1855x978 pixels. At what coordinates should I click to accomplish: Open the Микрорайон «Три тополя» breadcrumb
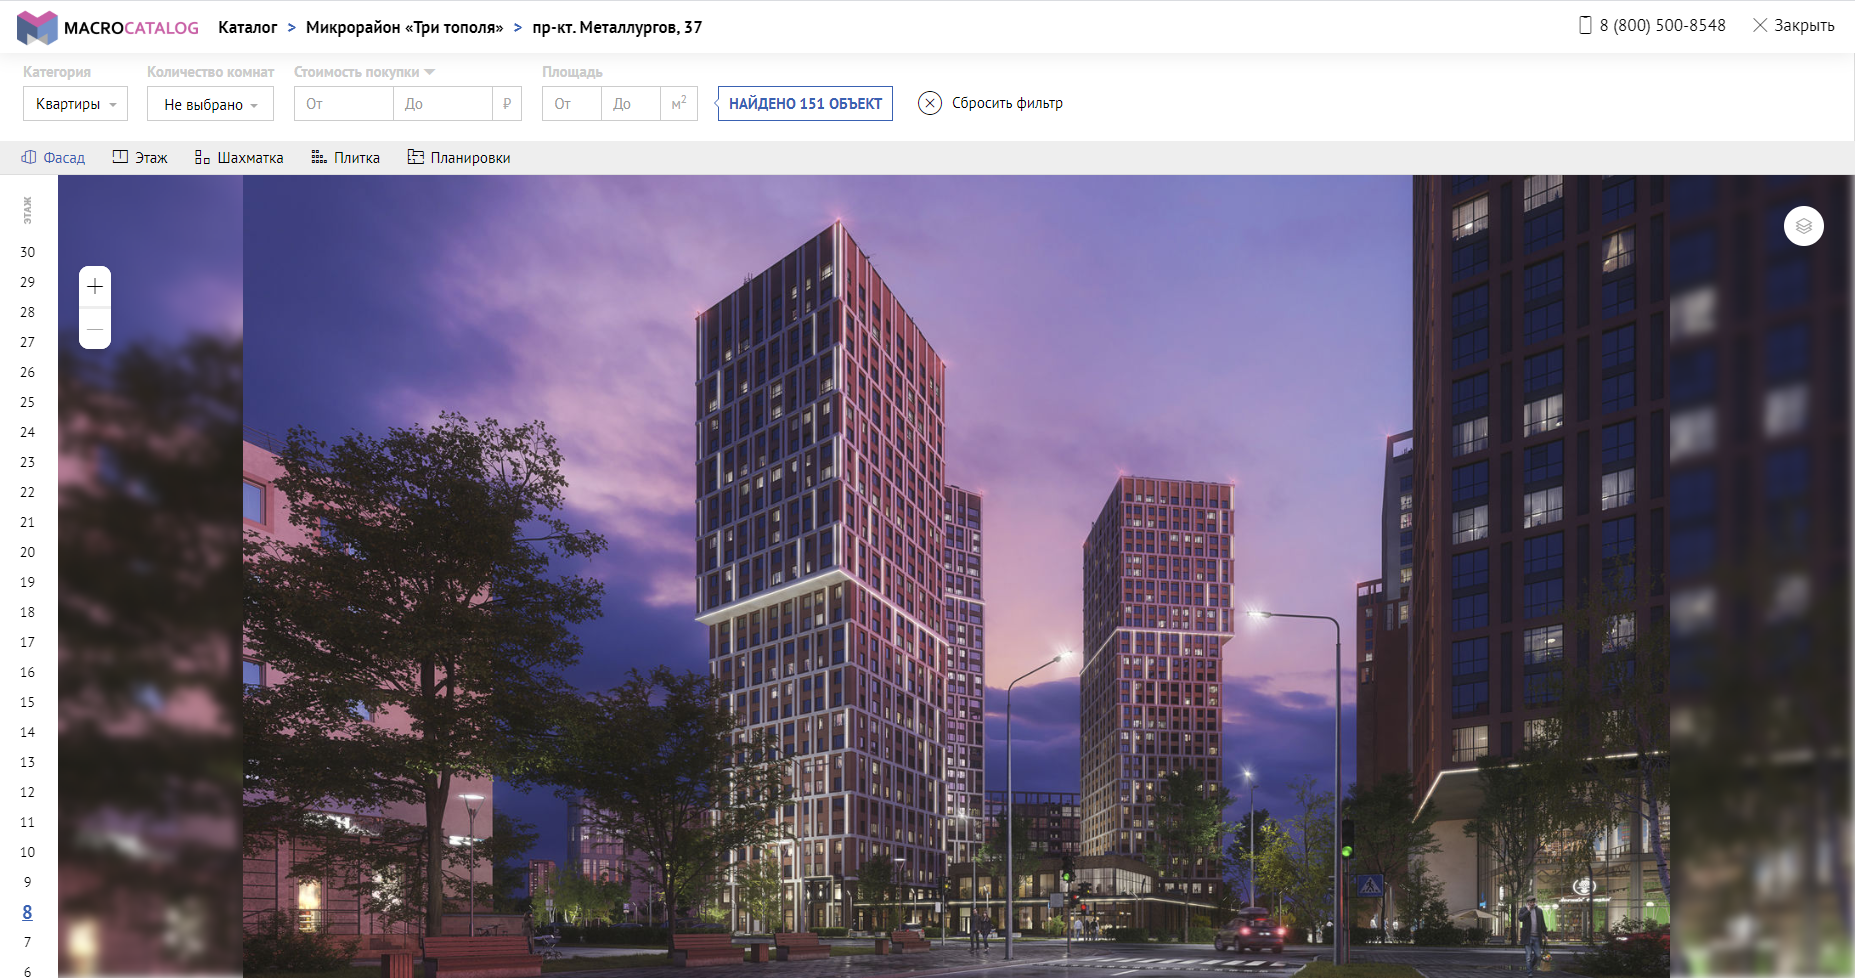(405, 27)
